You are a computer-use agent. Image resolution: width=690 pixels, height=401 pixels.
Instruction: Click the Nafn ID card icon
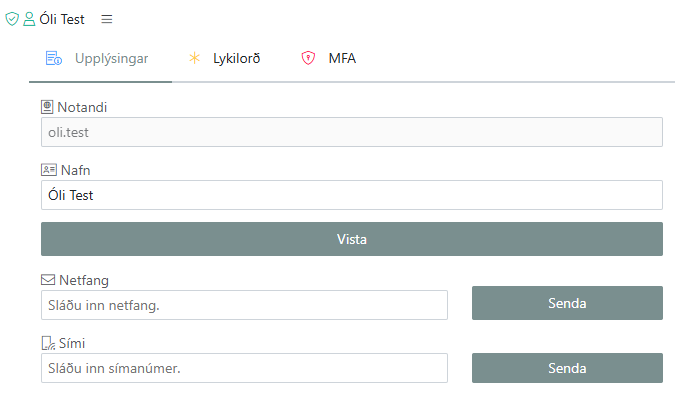click(x=49, y=170)
